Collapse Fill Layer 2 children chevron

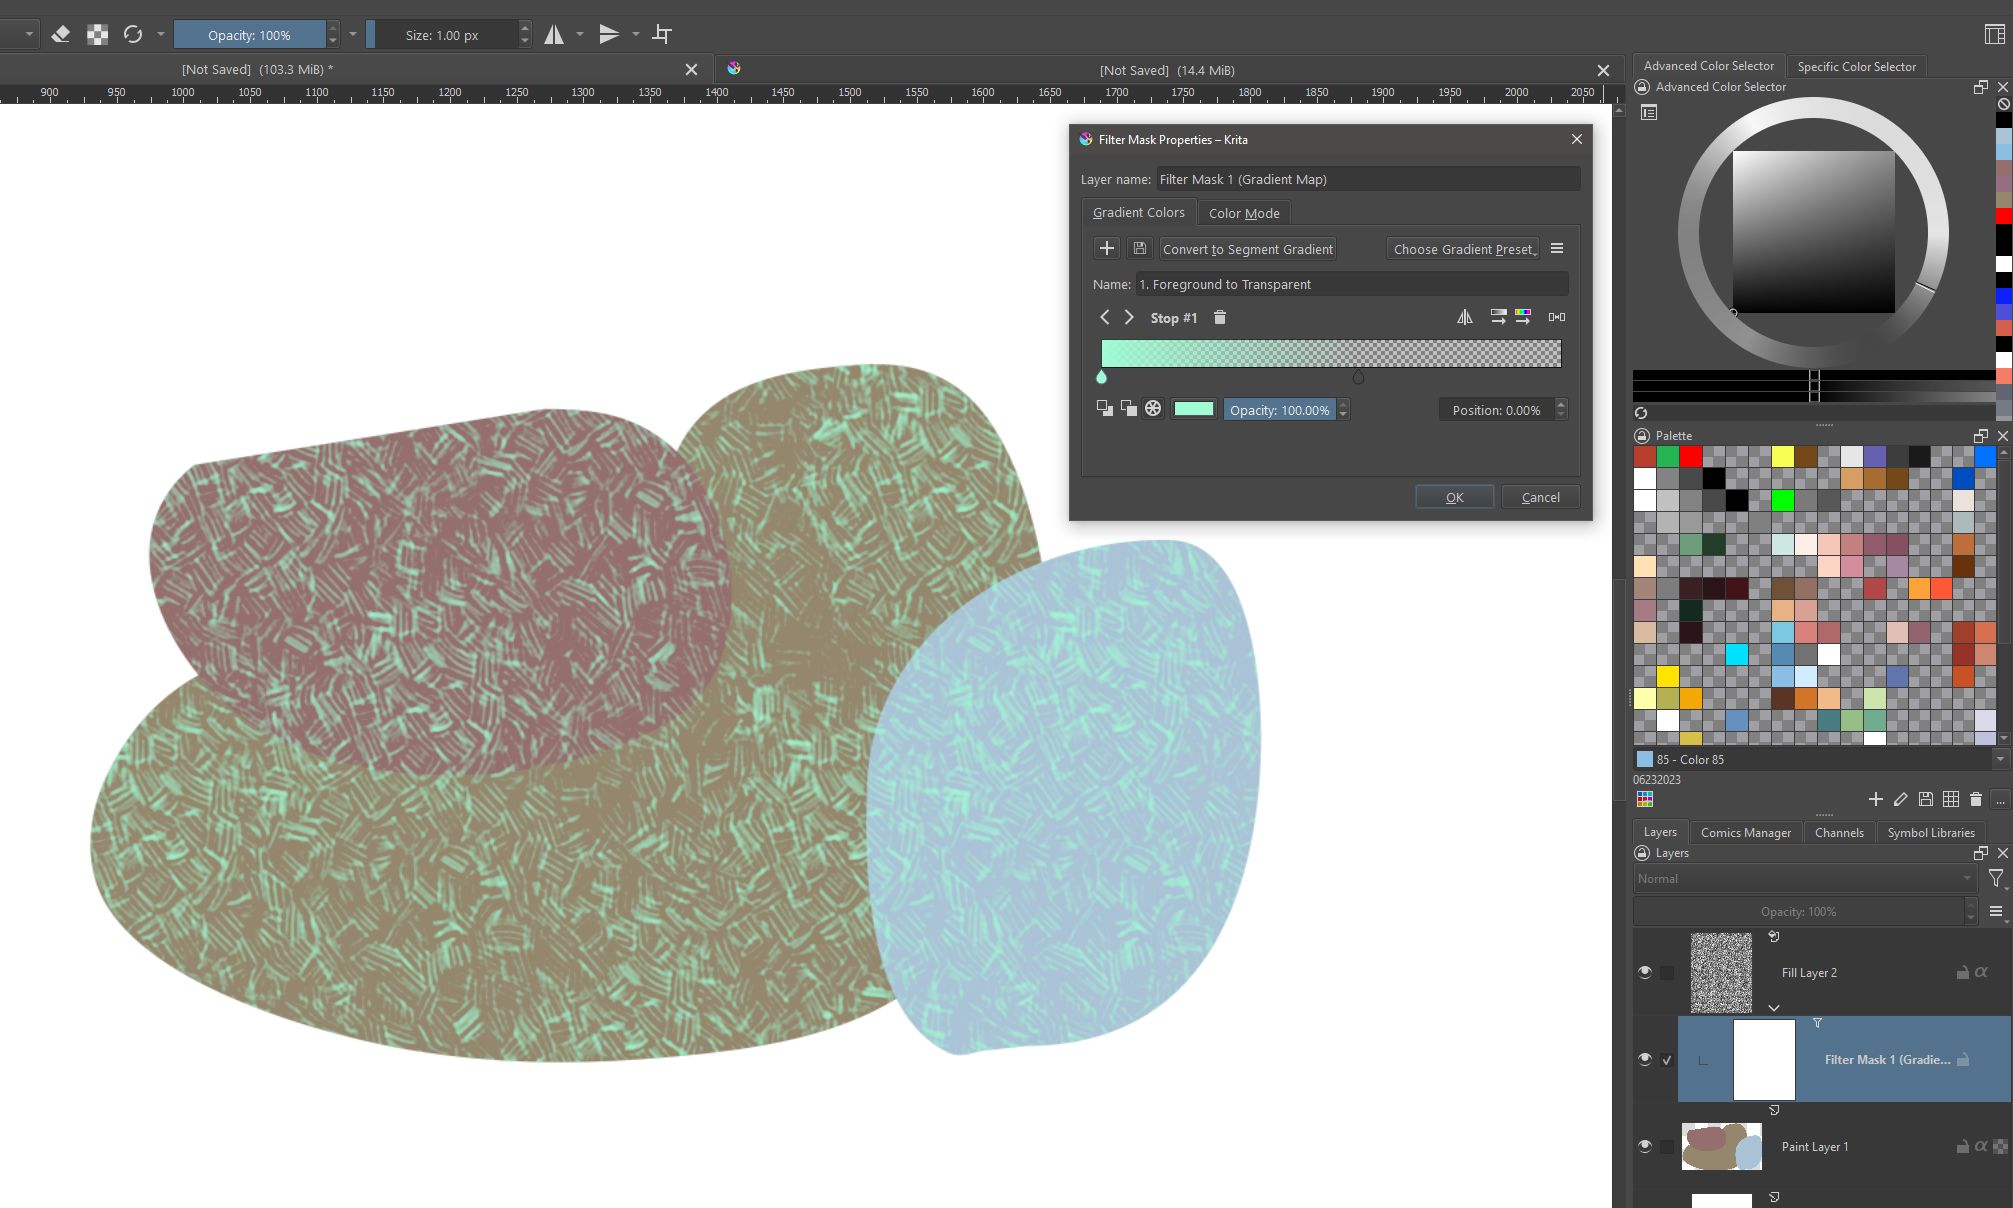[x=1773, y=1007]
